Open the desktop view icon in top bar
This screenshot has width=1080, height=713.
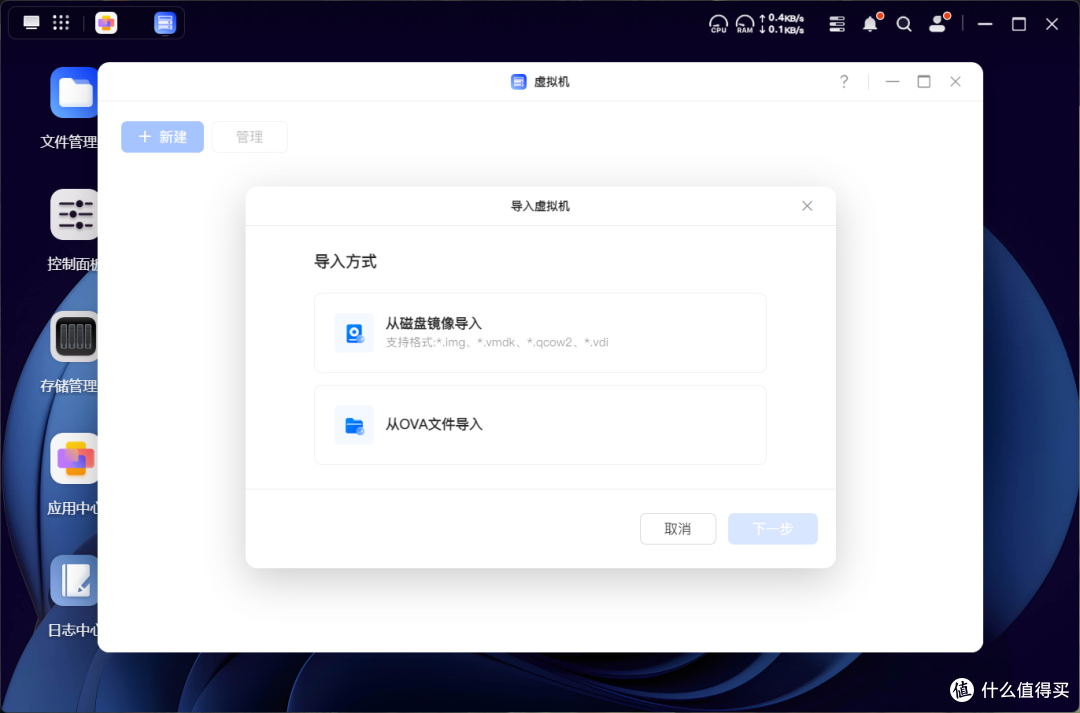tap(32, 23)
